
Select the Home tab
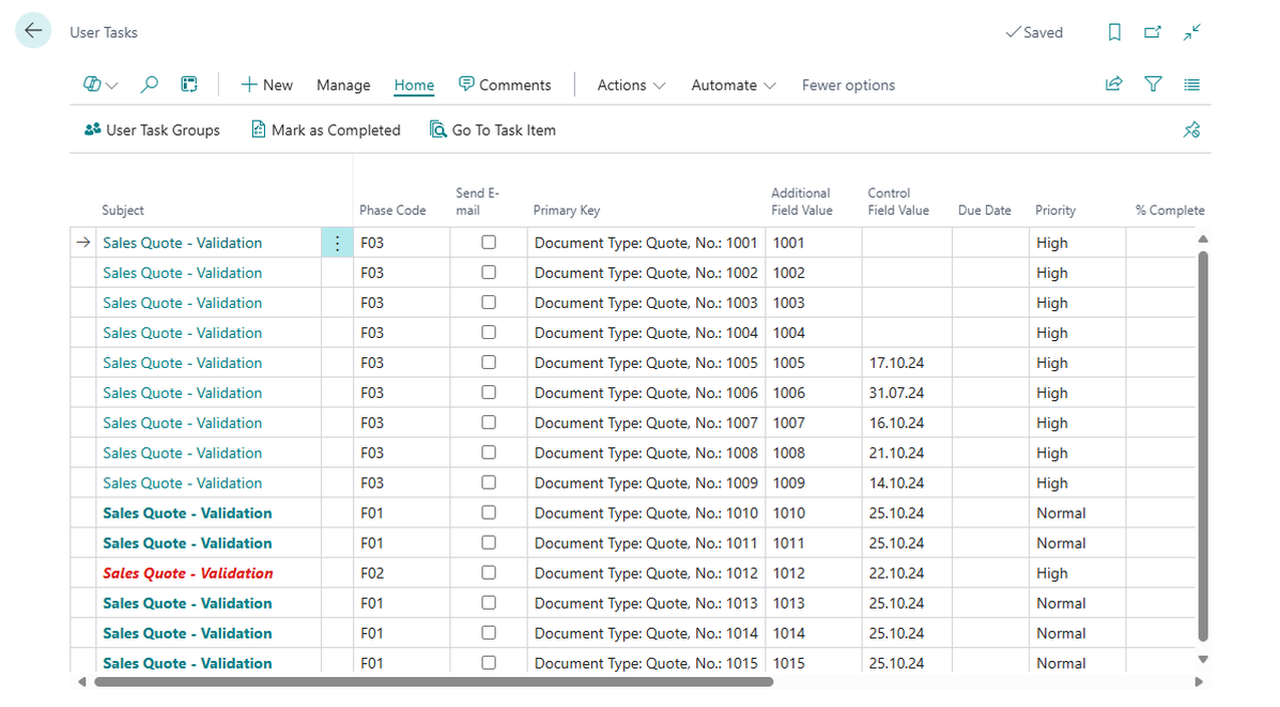tap(414, 85)
